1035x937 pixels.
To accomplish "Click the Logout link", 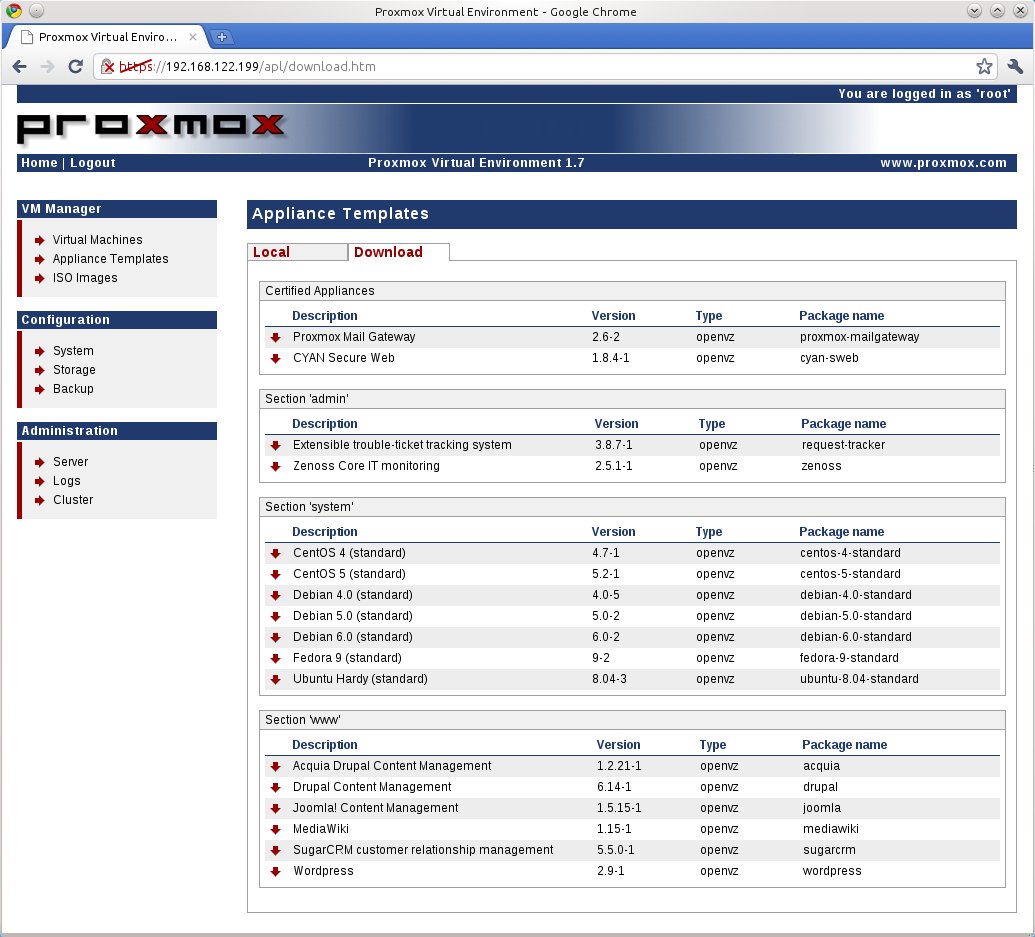I will pyautogui.click(x=92, y=162).
